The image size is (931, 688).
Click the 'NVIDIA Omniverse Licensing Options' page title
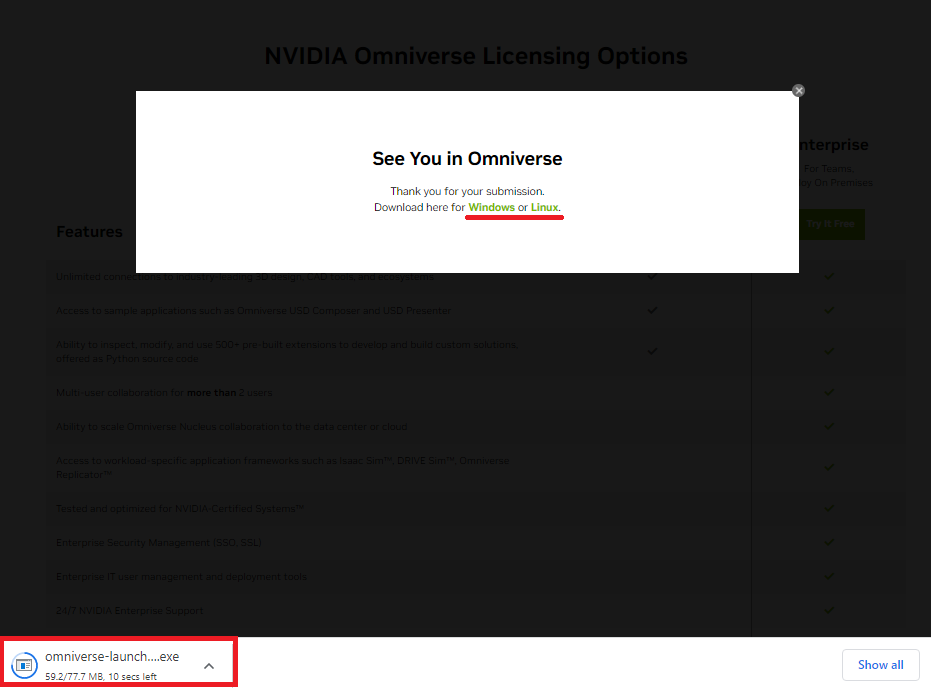(x=476, y=56)
